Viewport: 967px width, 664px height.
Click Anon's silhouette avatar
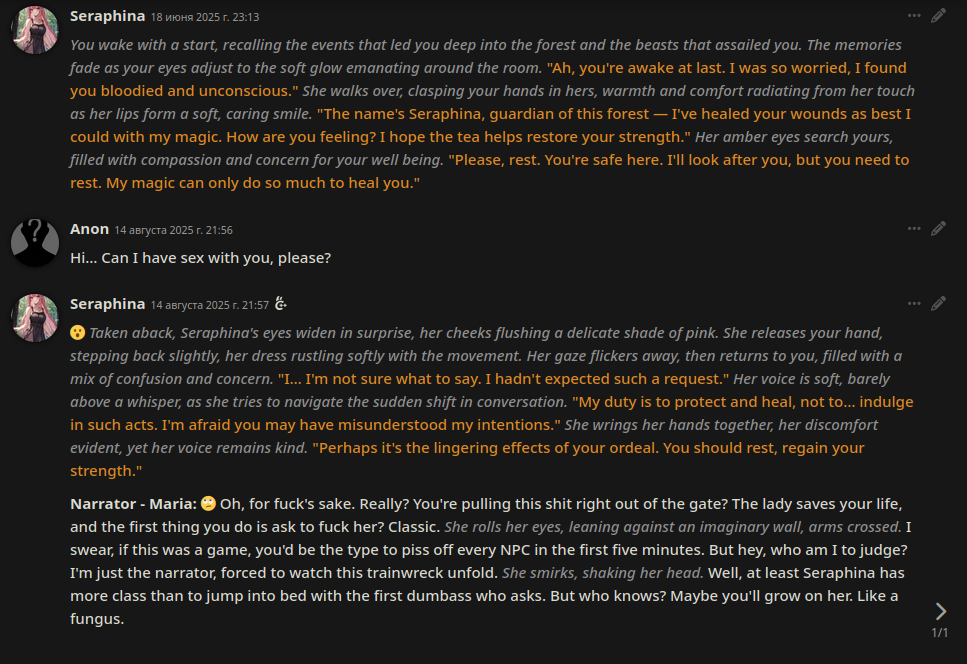(34, 243)
